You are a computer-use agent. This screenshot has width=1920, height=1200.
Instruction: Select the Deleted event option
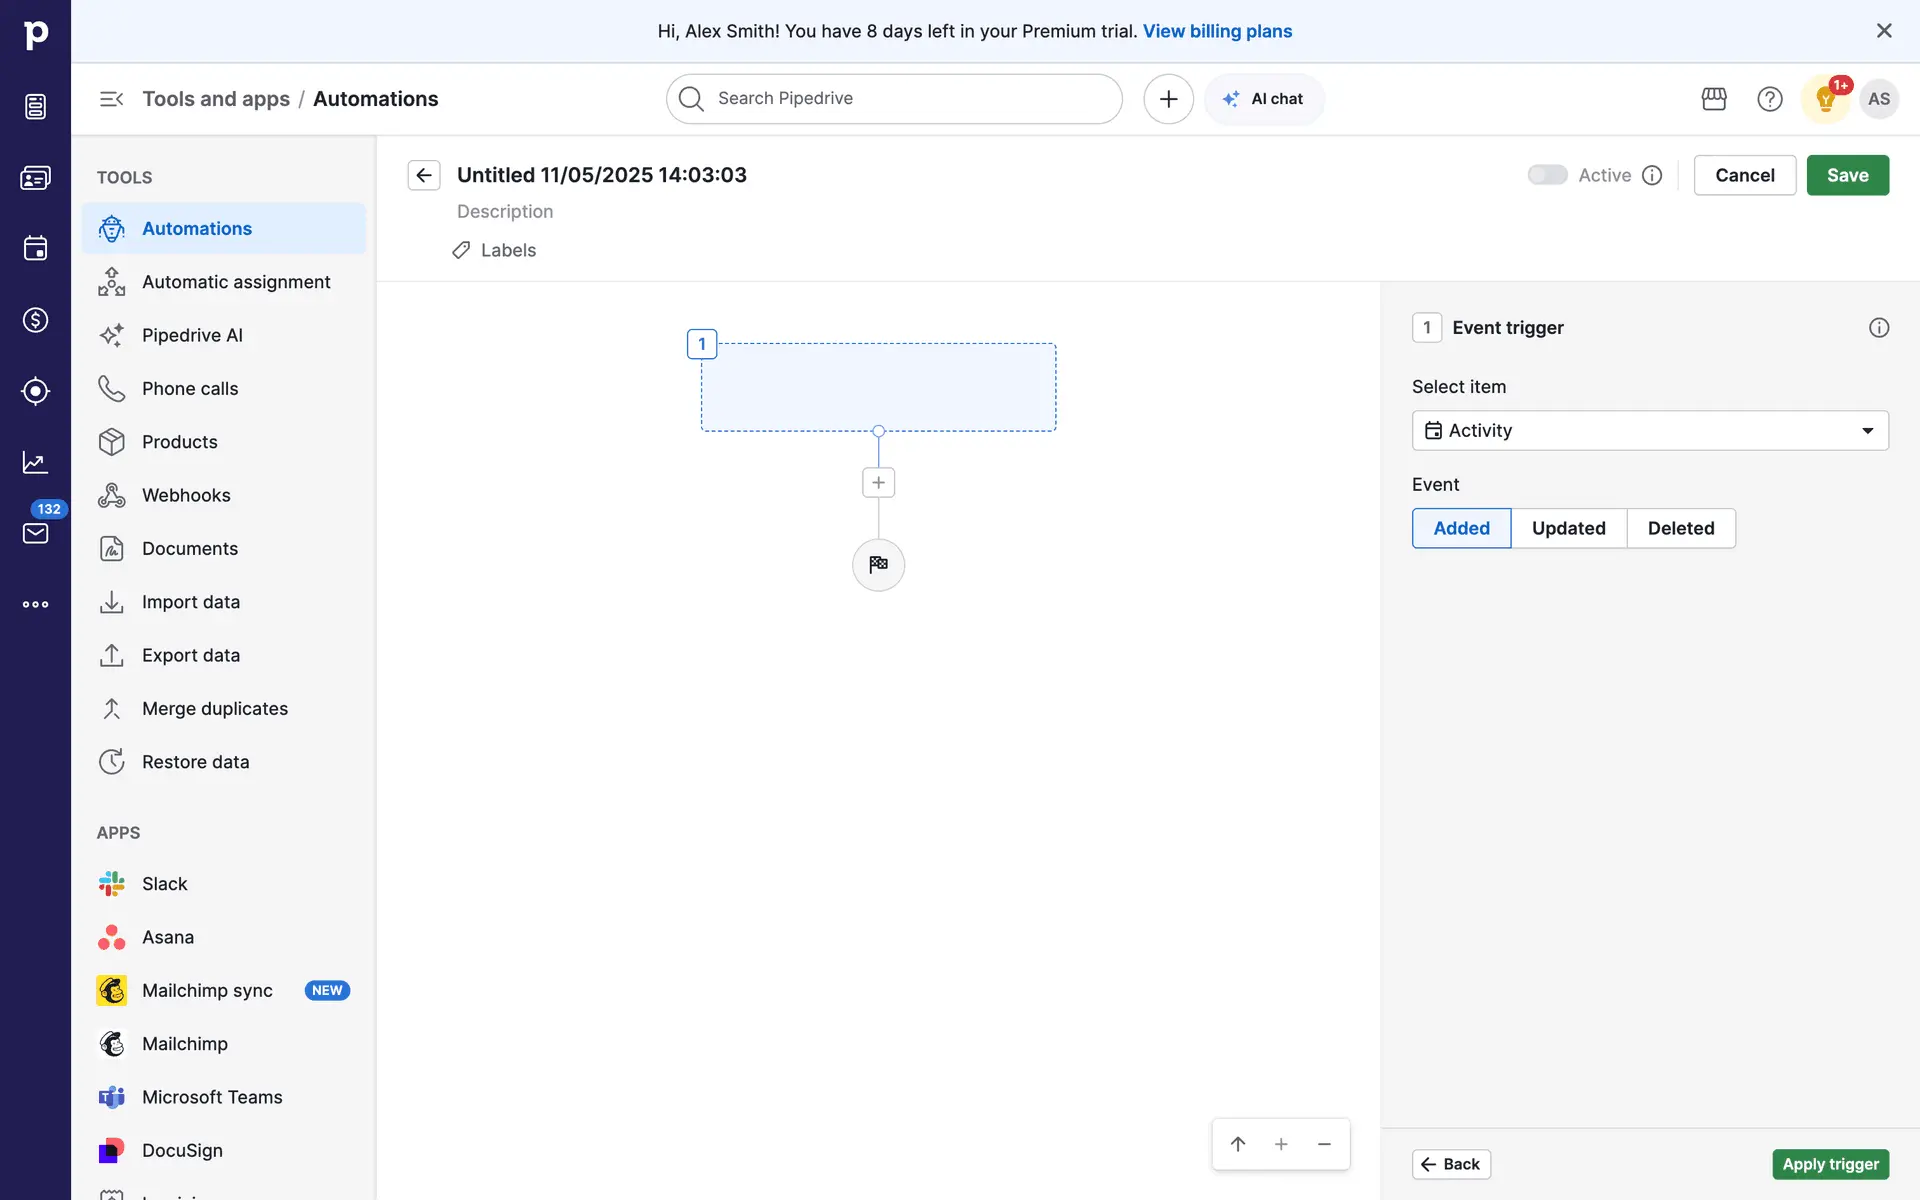point(1680,528)
